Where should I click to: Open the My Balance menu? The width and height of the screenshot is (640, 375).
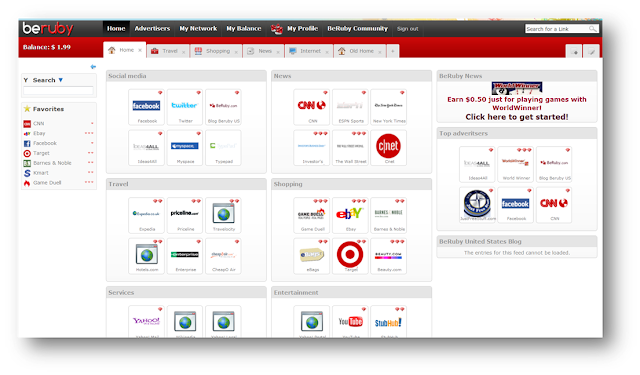(244, 29)
